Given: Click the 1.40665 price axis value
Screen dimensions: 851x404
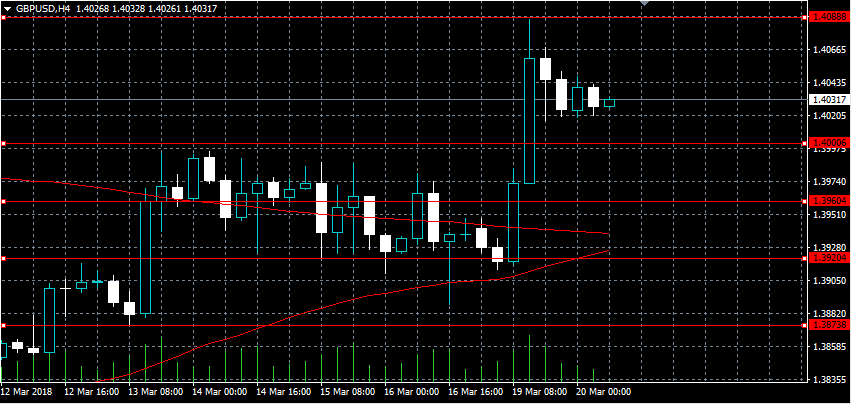Looking at the screenshot, I should click(x=830, y=50).
